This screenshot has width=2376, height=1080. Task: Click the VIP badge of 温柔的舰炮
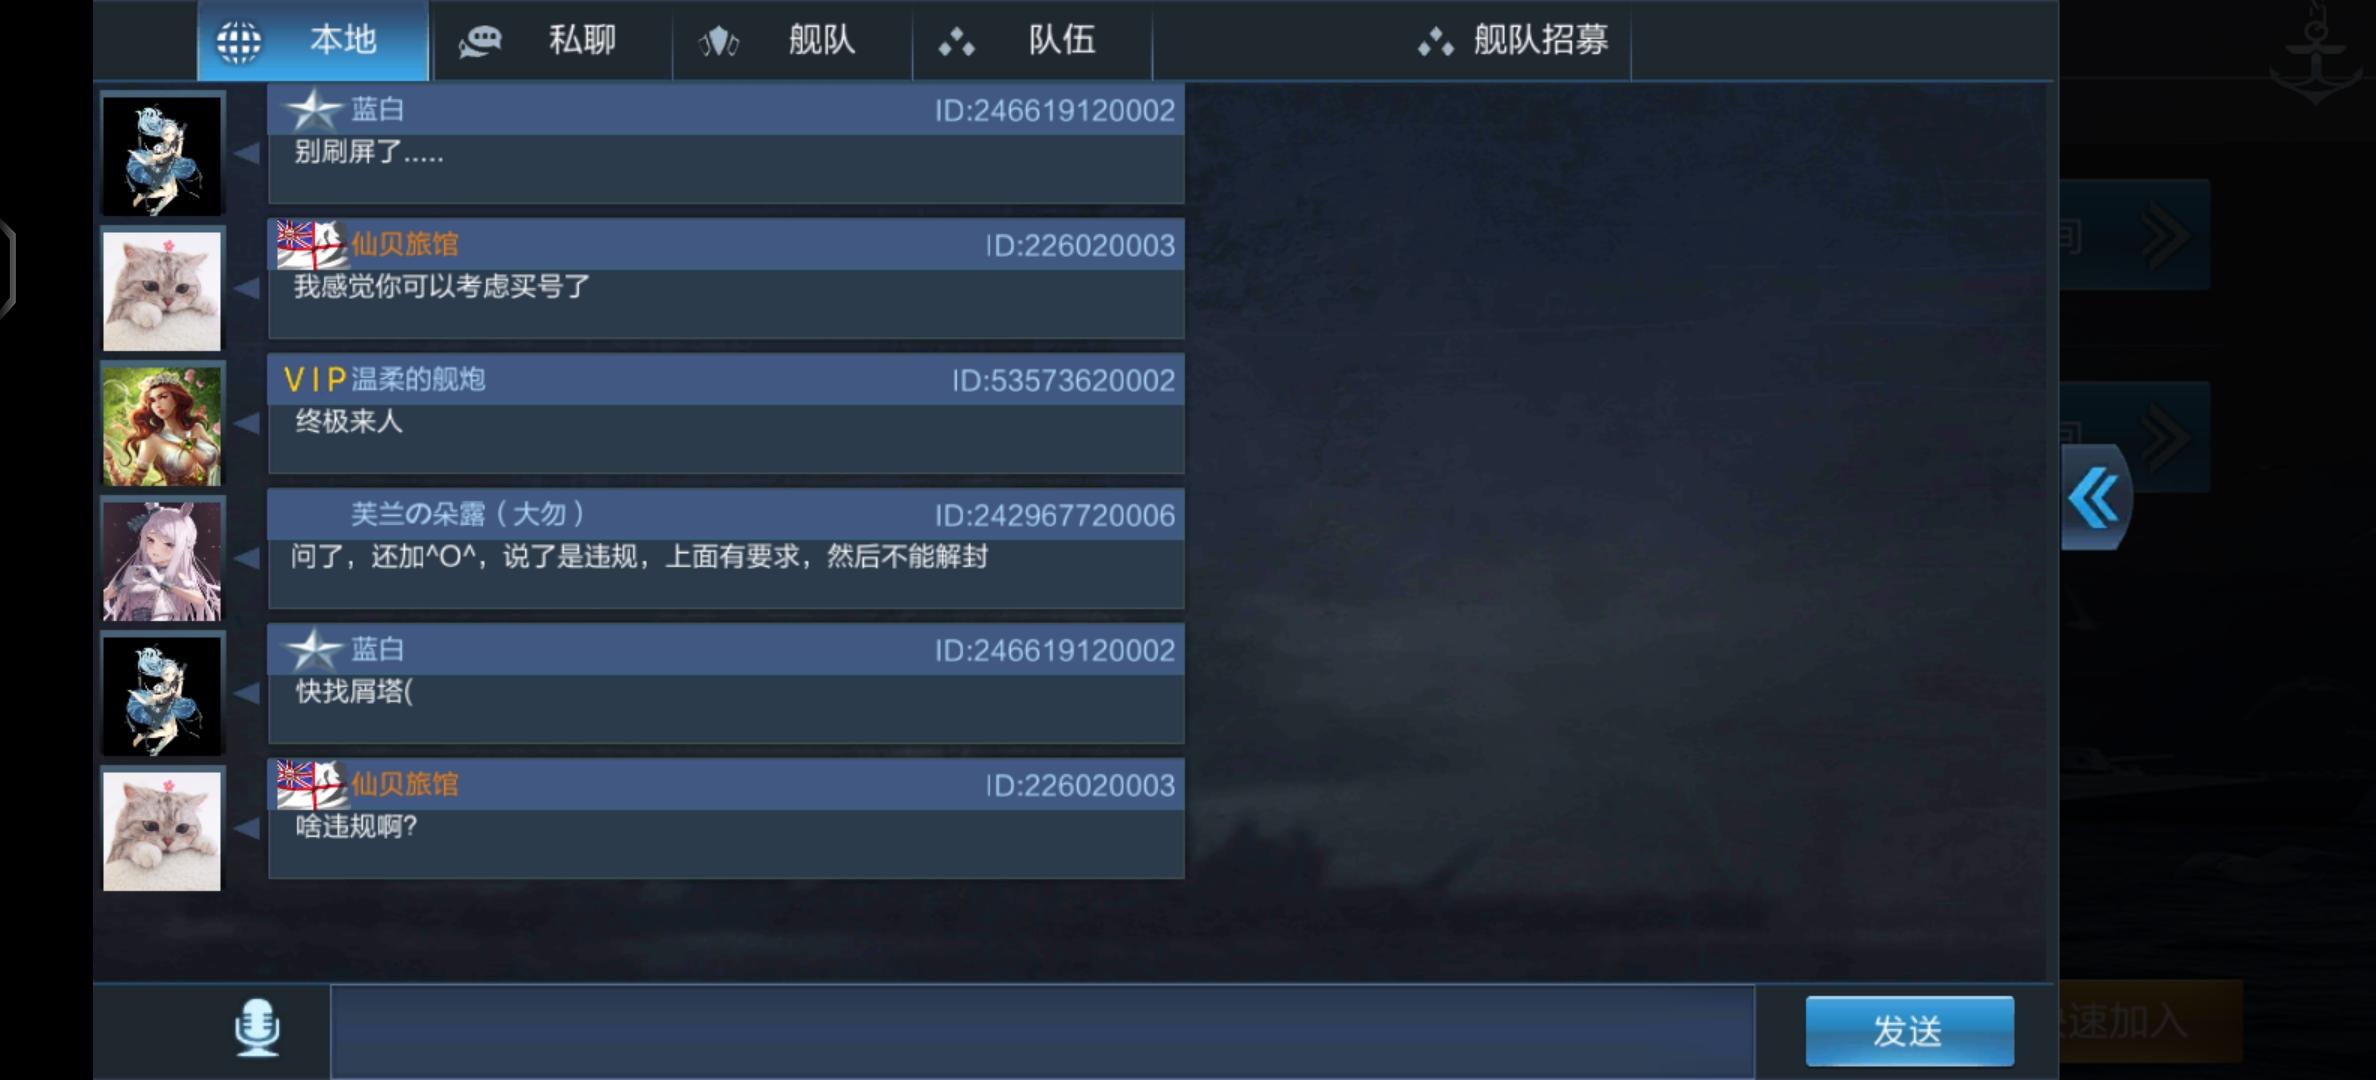[314, 380]
